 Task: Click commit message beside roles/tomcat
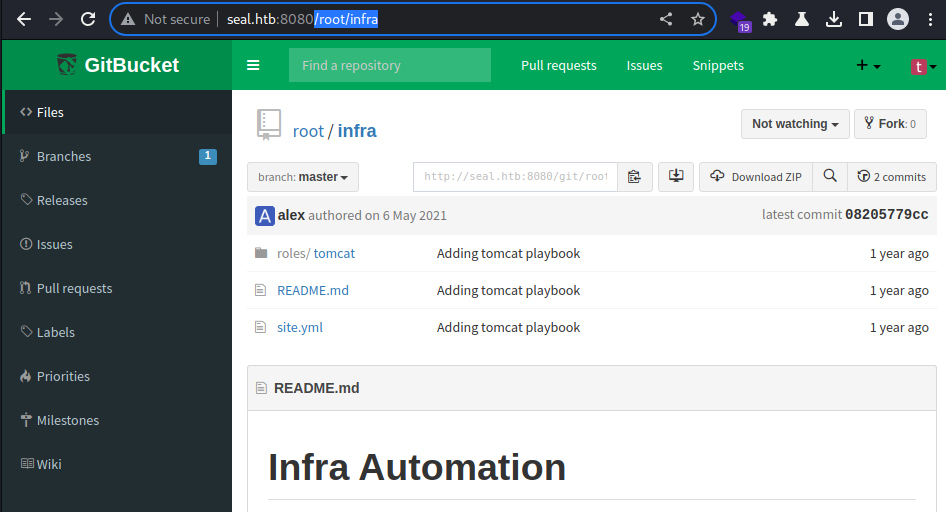[508, 253]
